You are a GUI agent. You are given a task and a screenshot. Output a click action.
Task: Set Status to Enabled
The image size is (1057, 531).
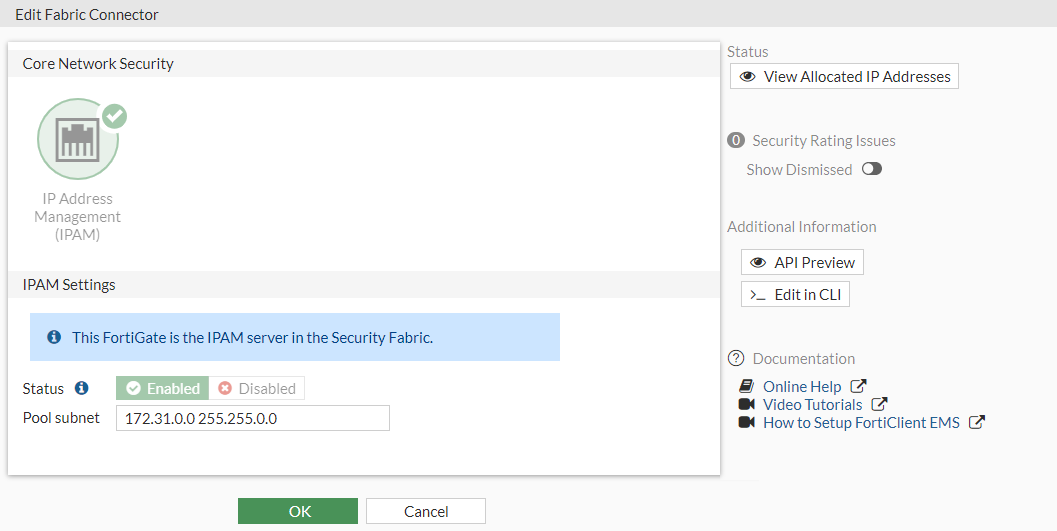click(x=162, y=388)
